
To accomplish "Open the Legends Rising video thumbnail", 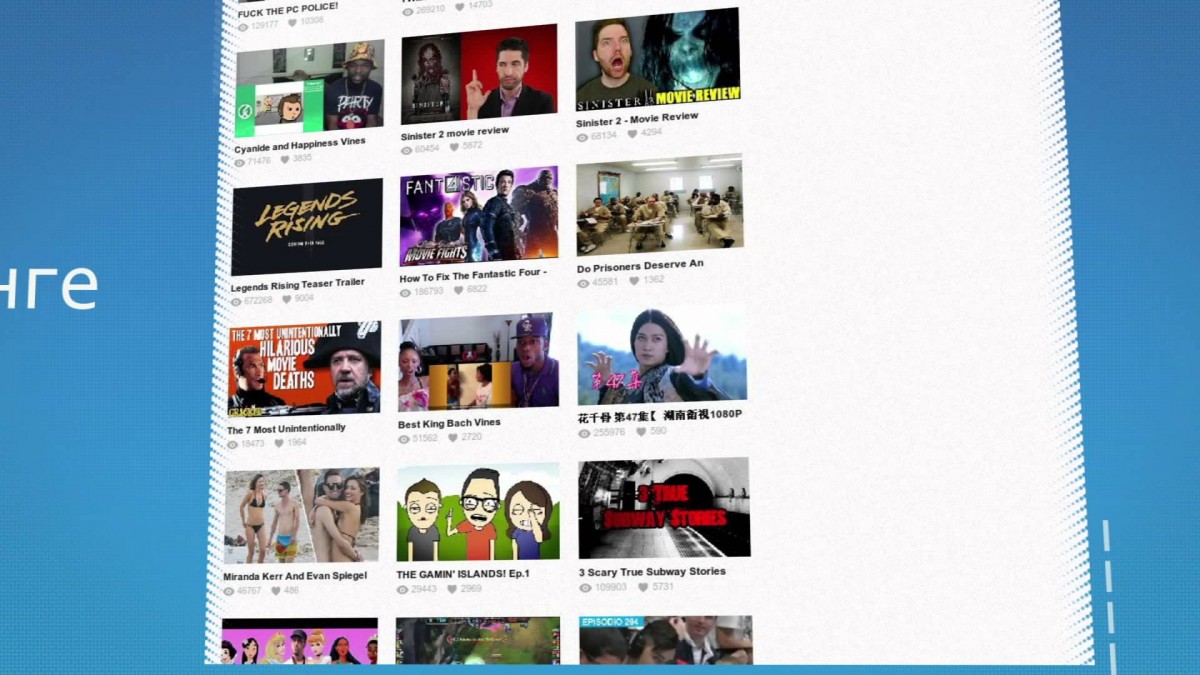I will tap(307, 226).
